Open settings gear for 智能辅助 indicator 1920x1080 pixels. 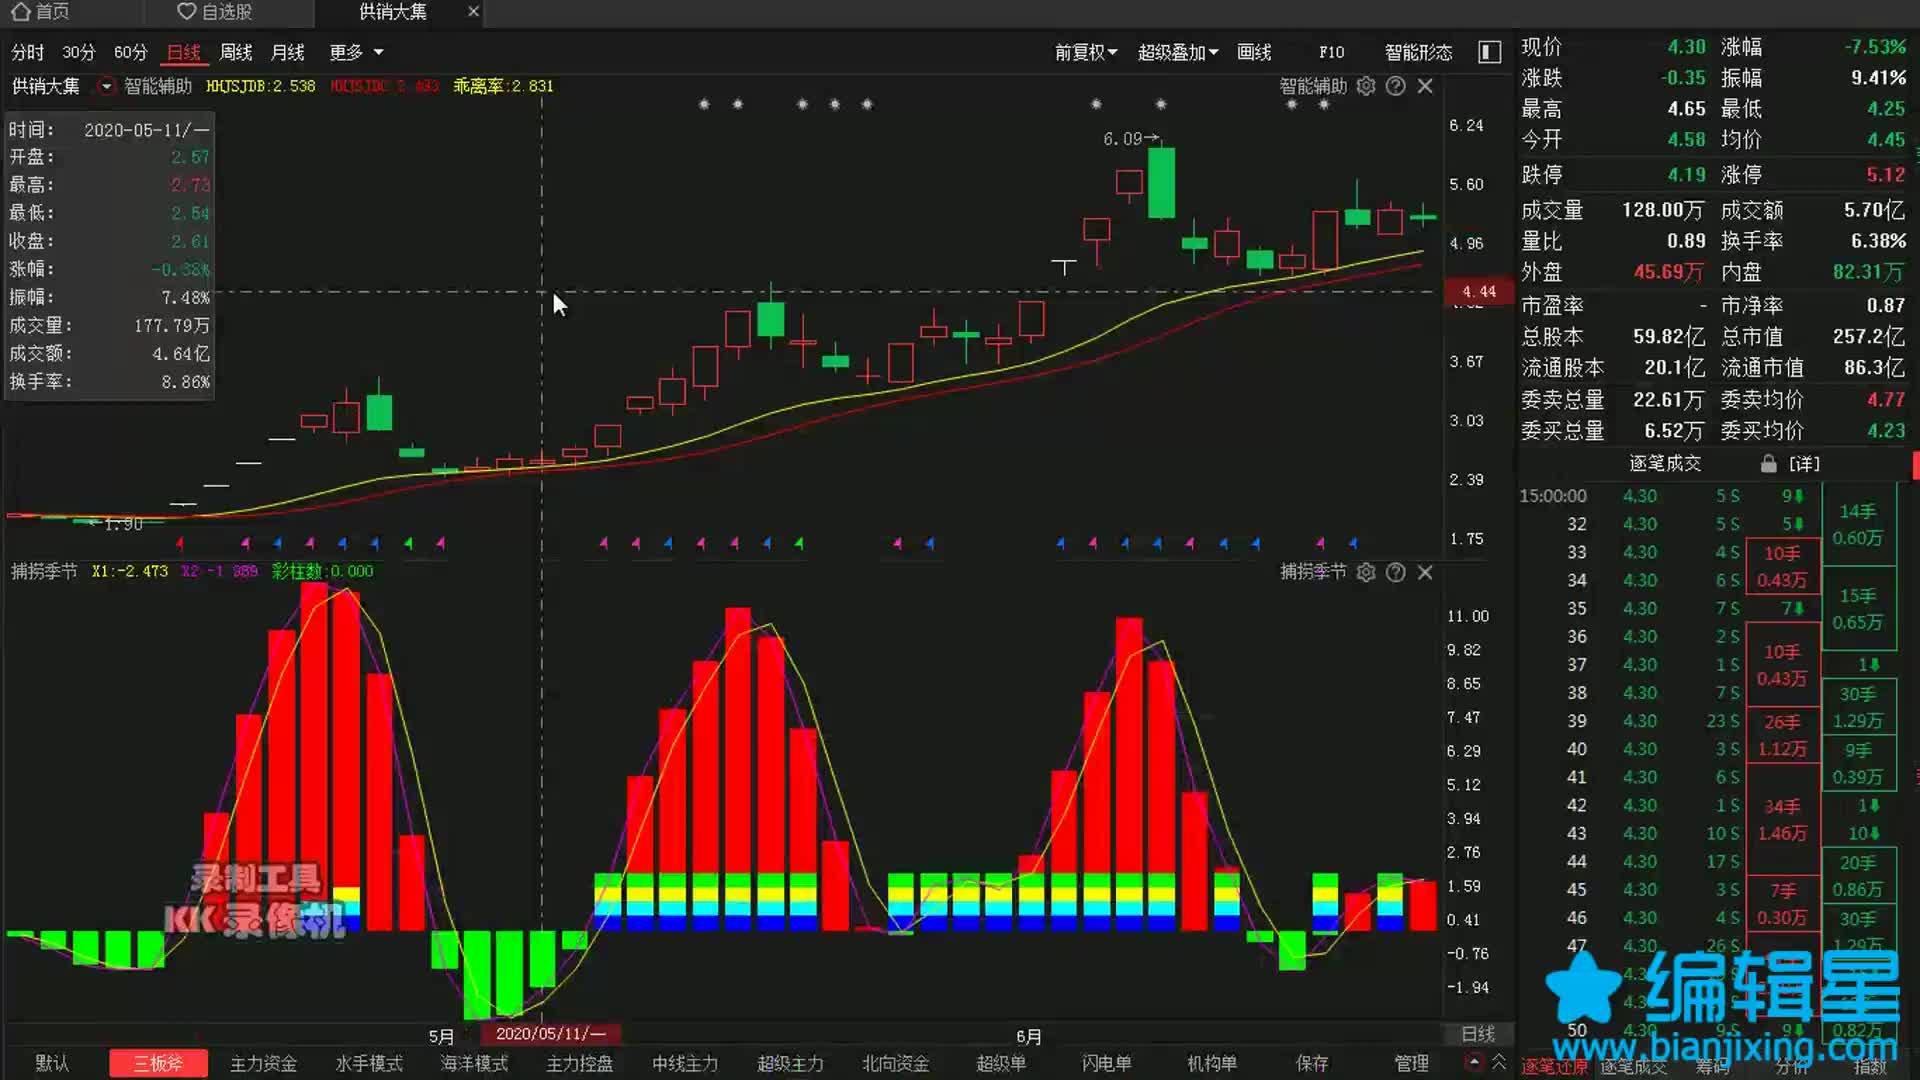(x=1366, y=86)
